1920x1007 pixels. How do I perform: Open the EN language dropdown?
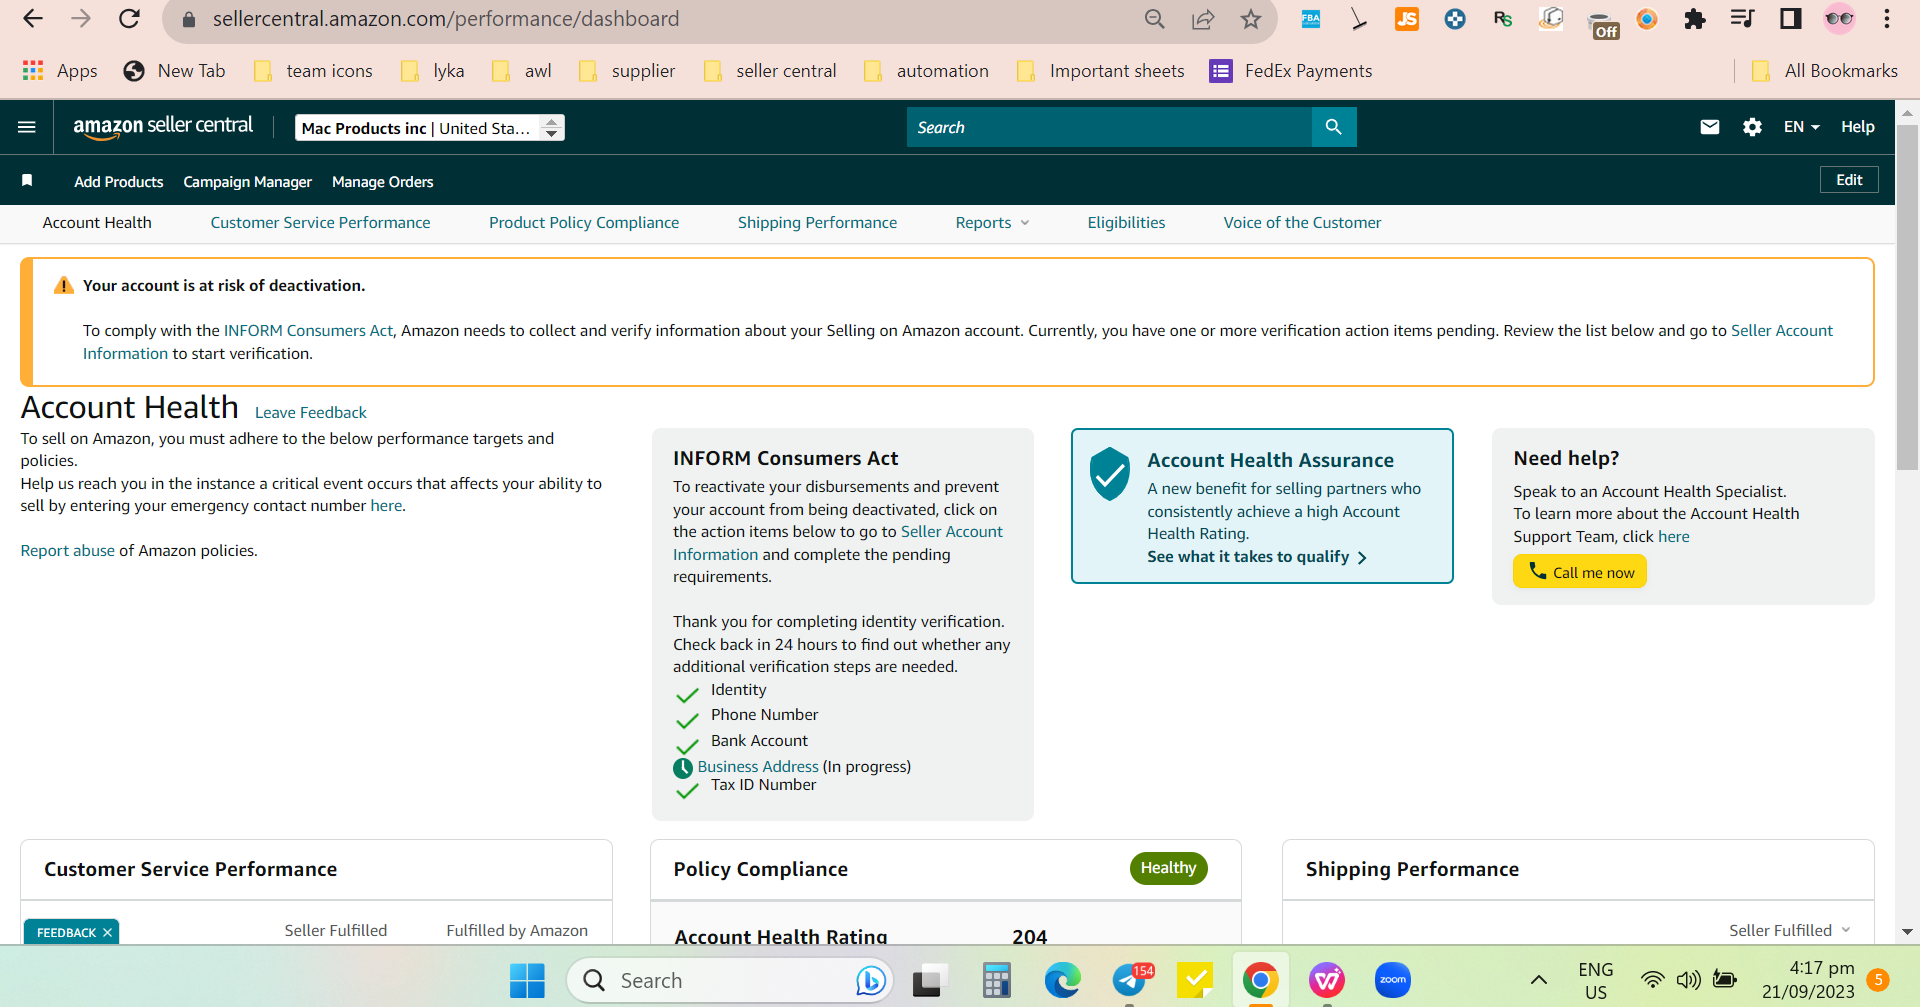[x=1801, y=127]
